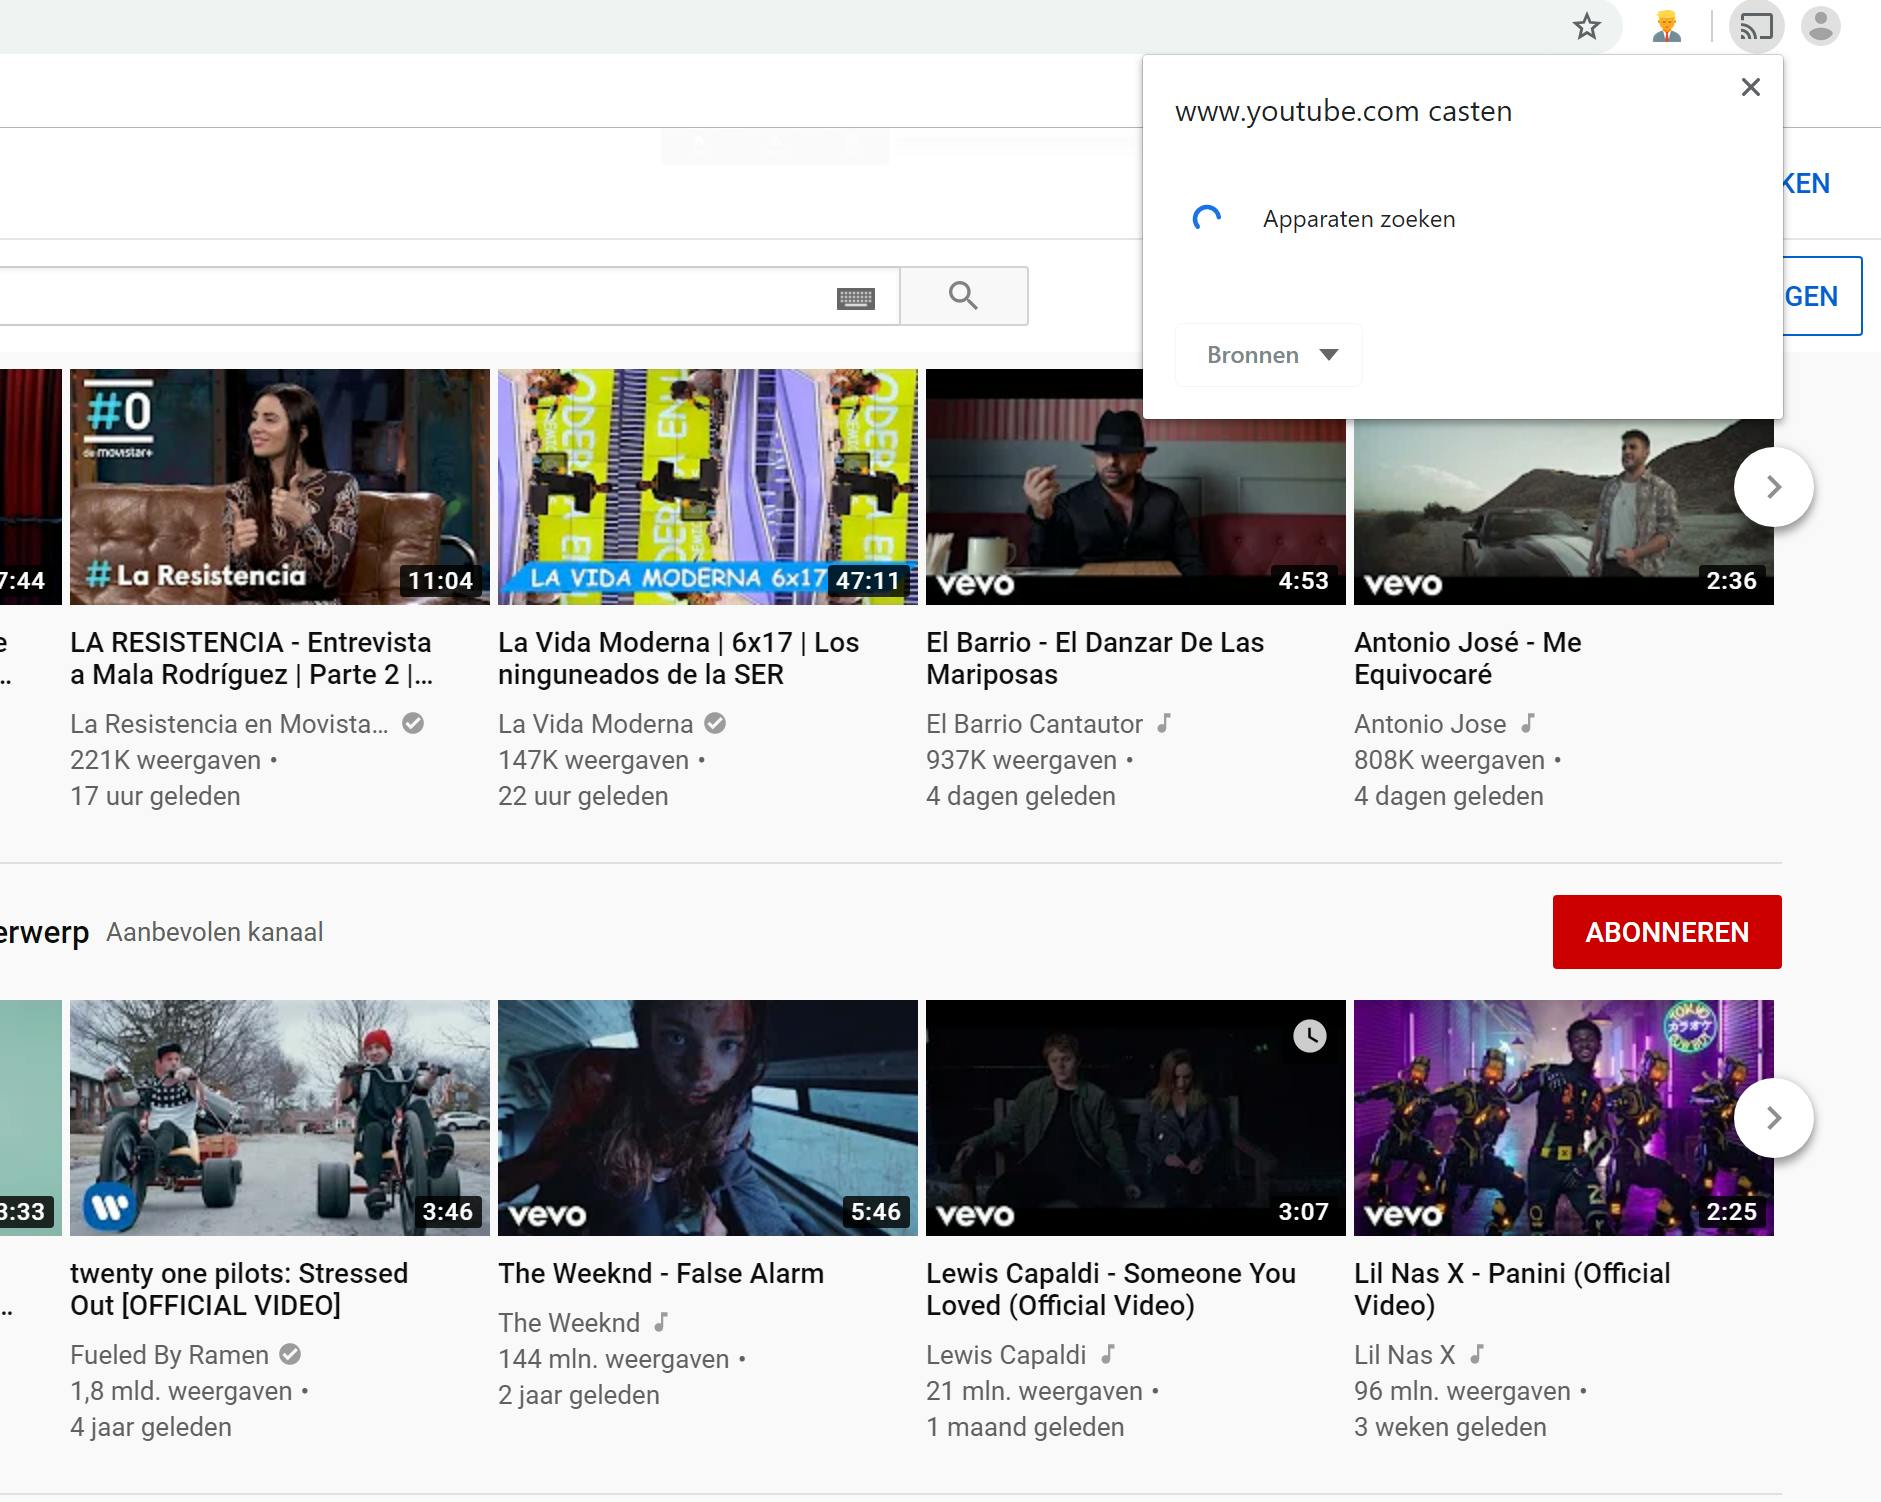Click verified badge beside La Resistencia channel

tap(413, 723)
